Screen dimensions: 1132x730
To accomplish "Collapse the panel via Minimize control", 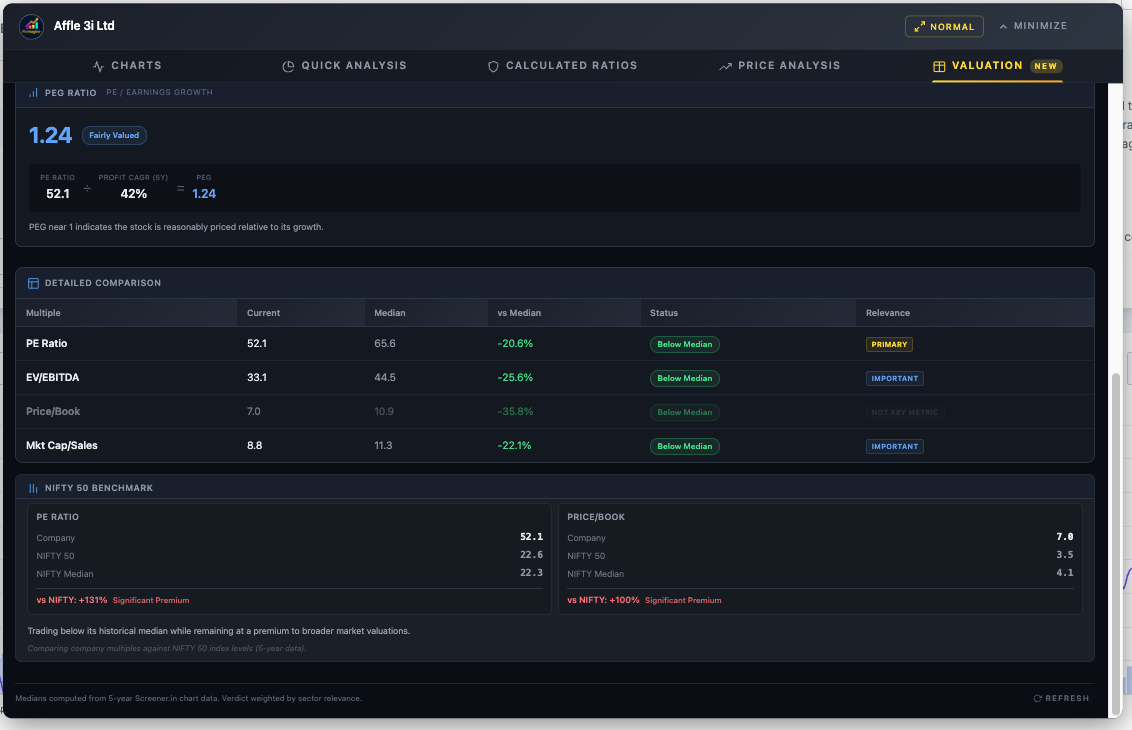I will click(1031, 26).
